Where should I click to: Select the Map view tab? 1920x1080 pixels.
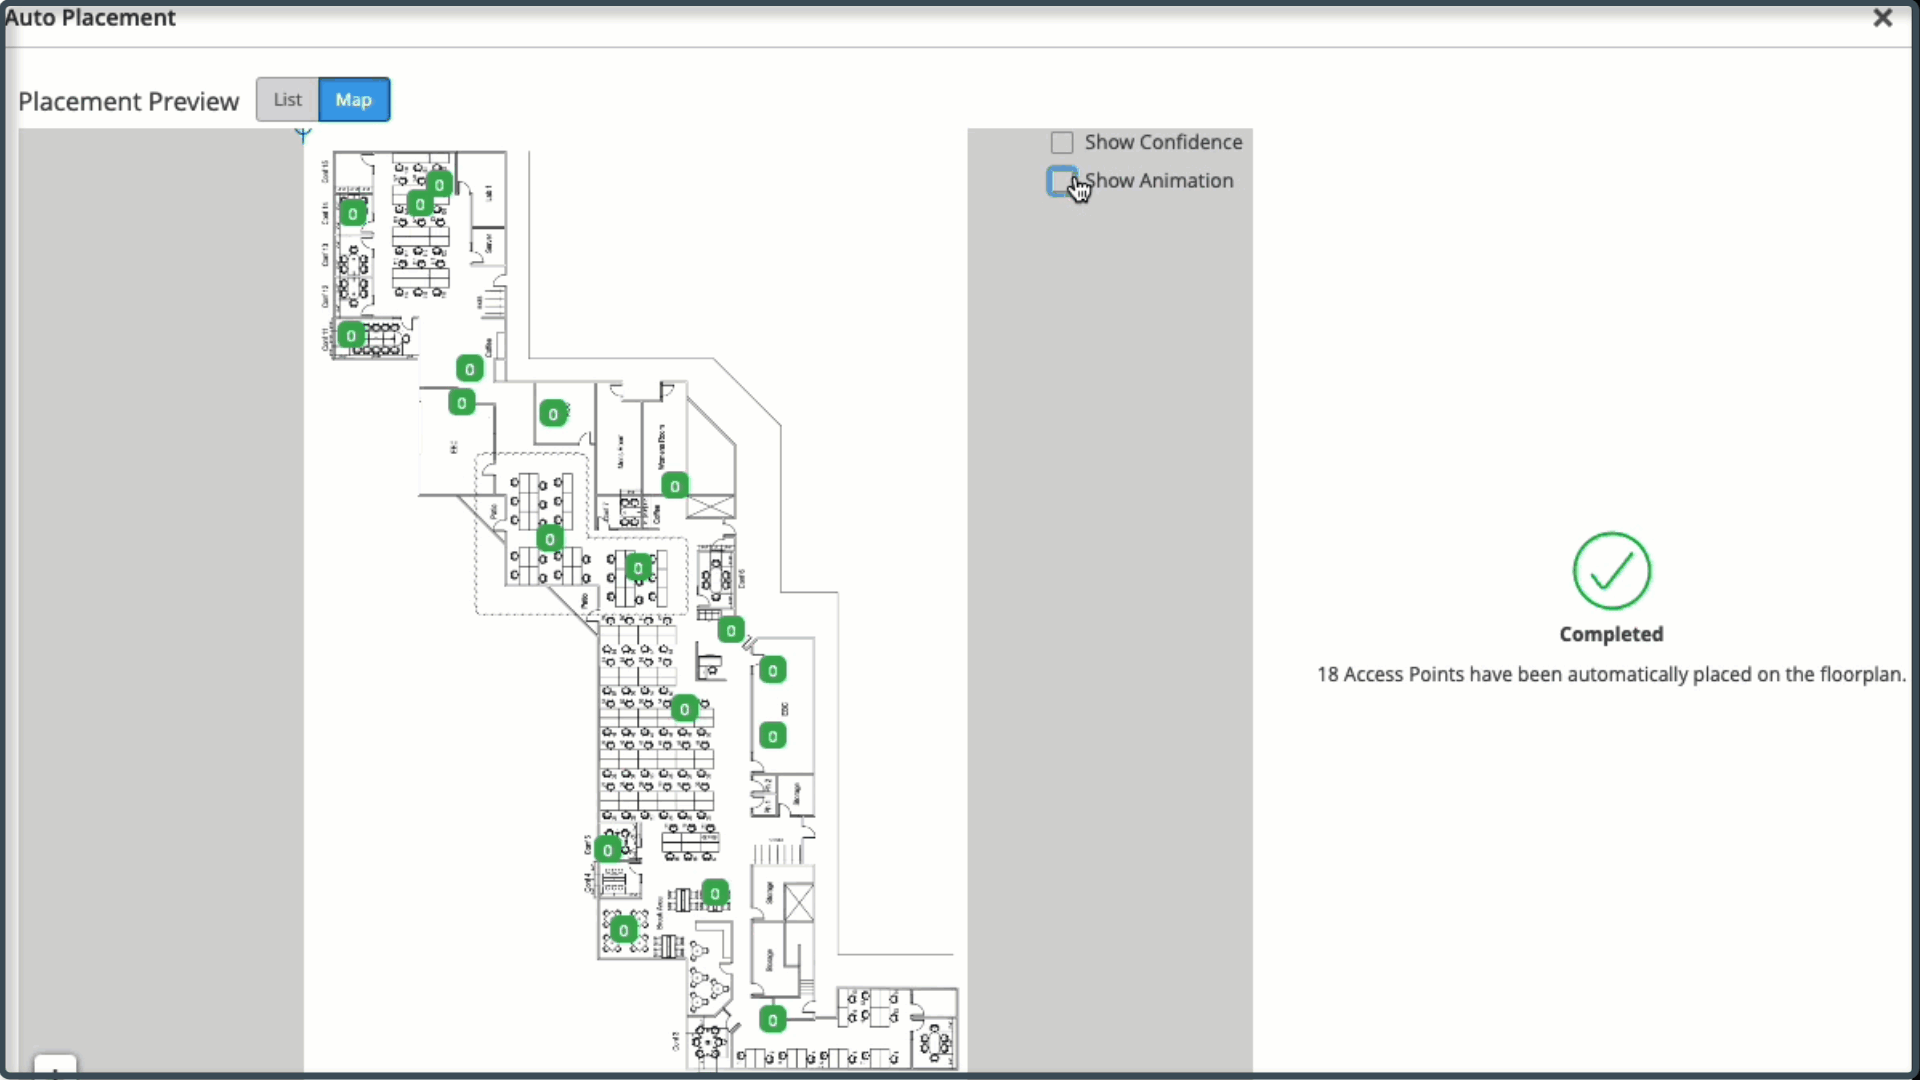(354, 100)
